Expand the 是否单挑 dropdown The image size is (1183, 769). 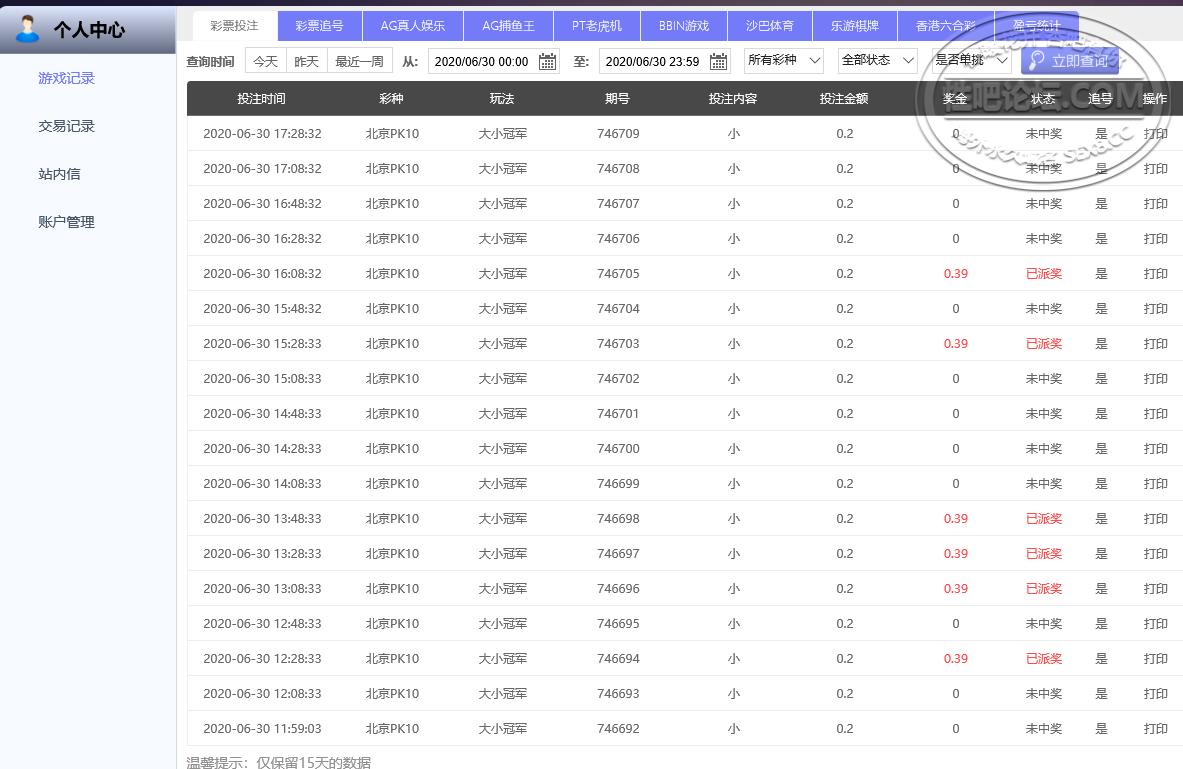(971, 60)
